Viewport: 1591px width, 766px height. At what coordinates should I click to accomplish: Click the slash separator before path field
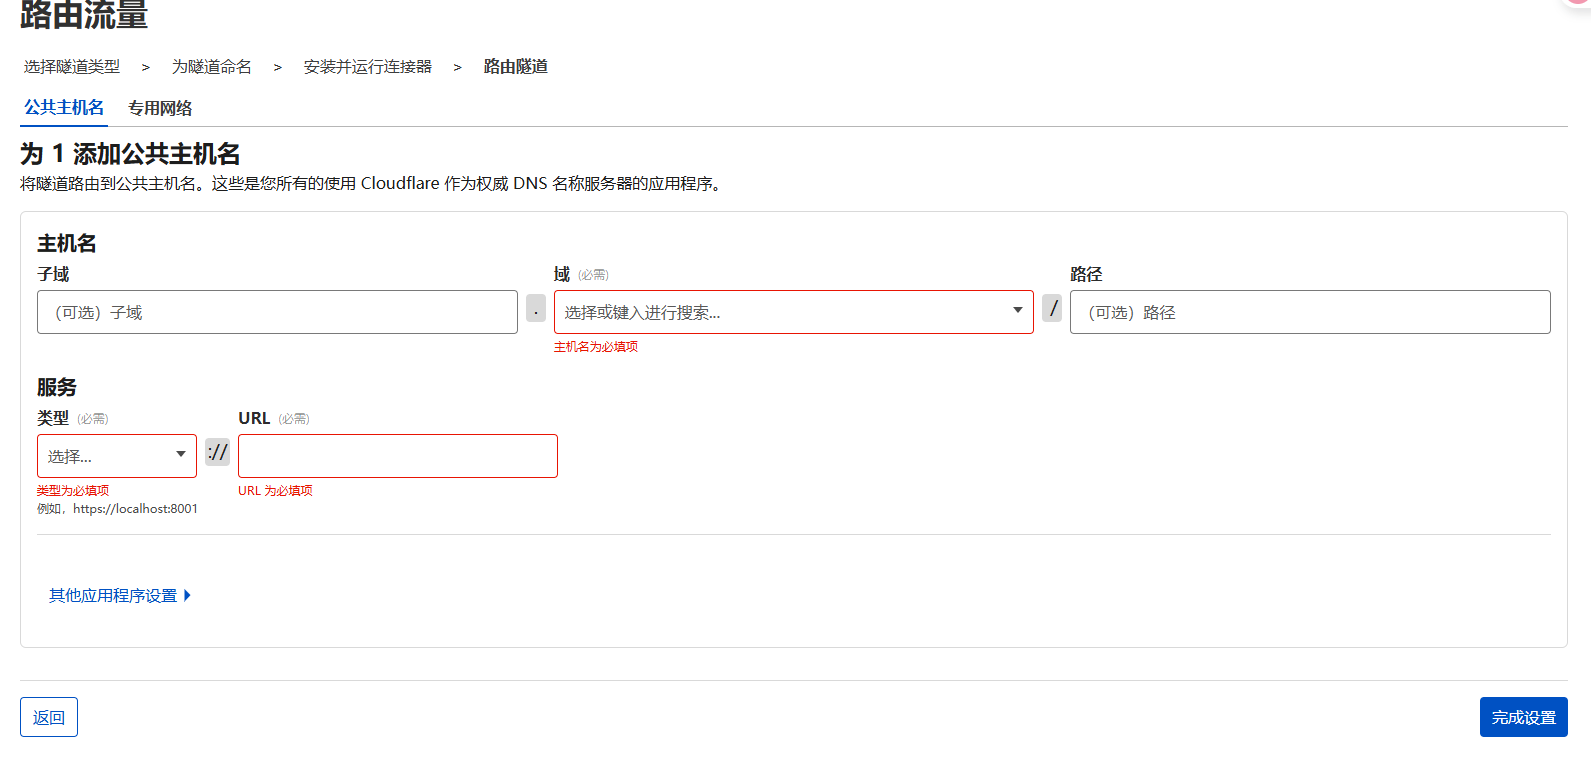[x=1052, y=308]
